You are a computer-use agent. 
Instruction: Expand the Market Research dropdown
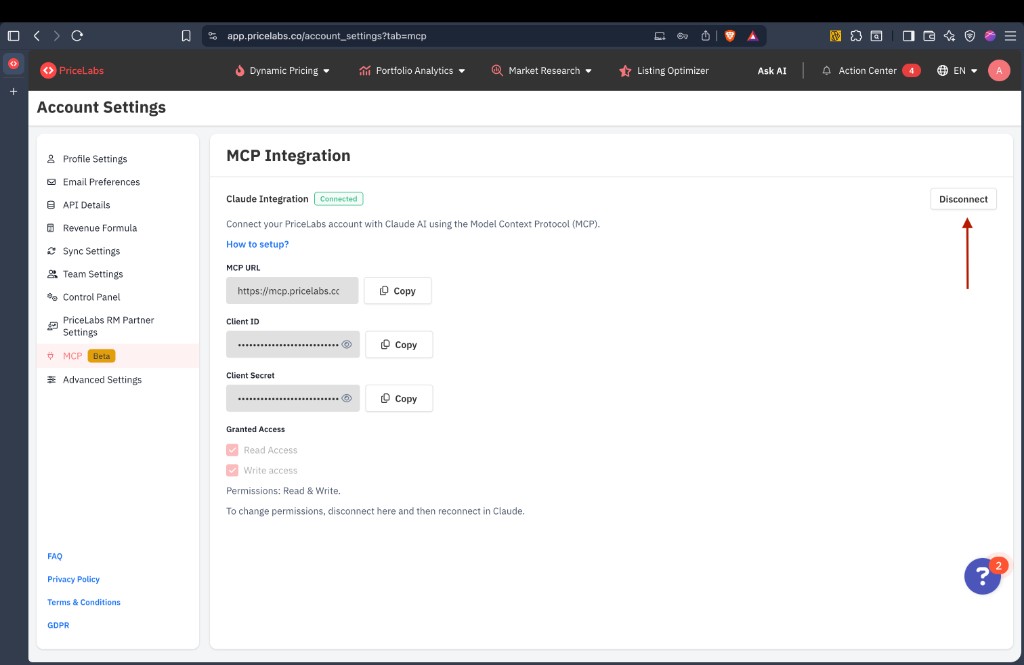[541, 71]
